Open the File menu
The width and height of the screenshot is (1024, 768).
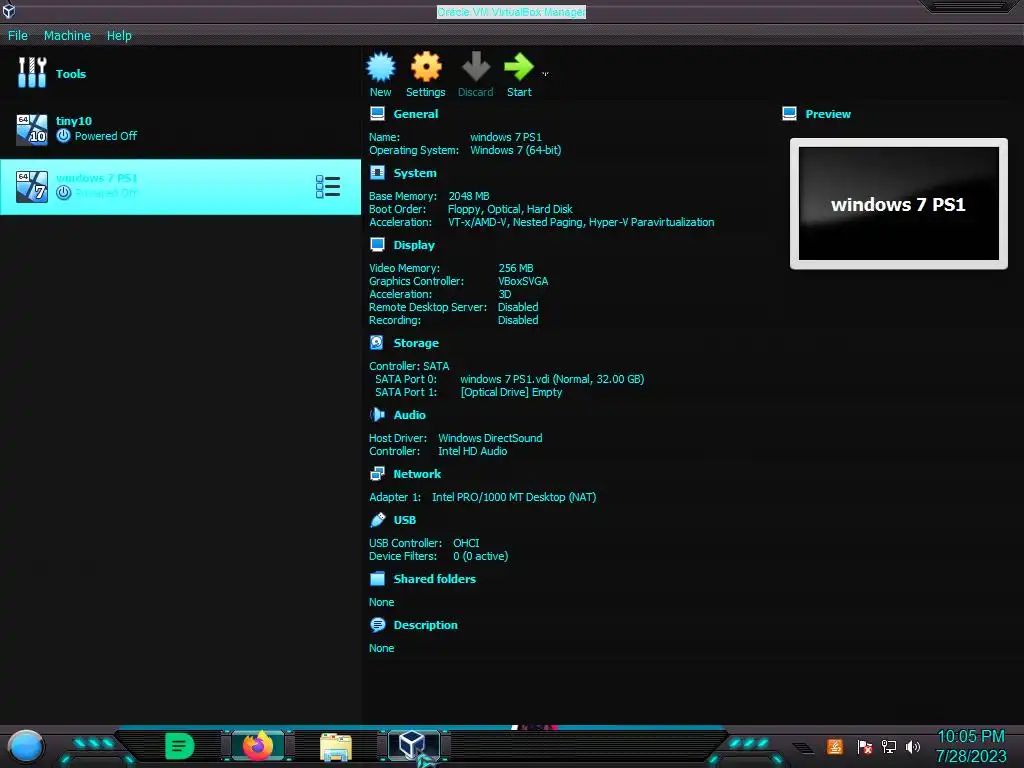pos(18,35)
